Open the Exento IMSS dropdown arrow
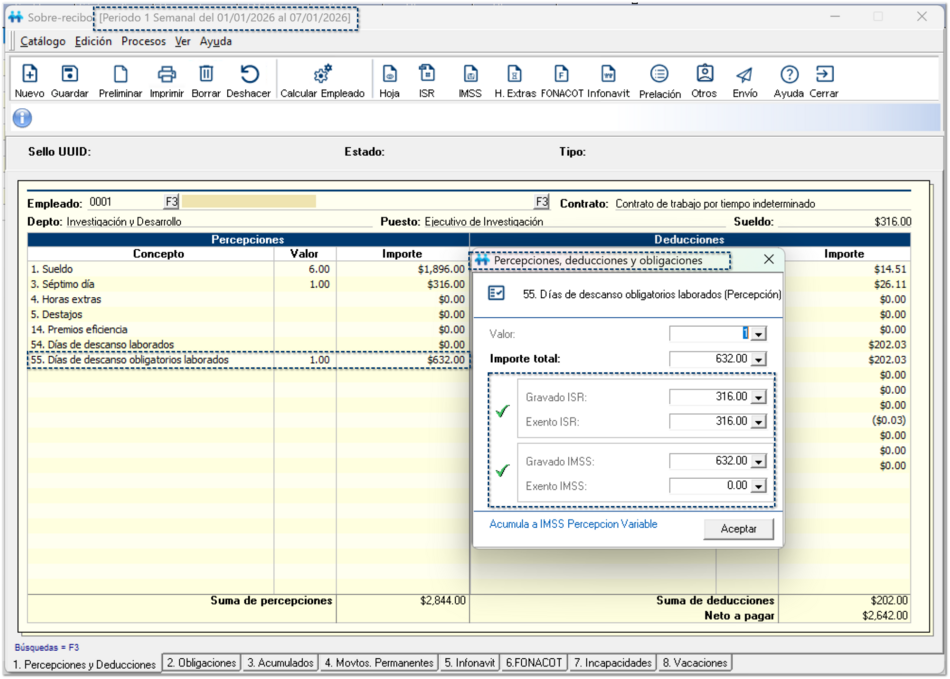Image resolution: width=950 pixels, height=679 pixels. point(759,487)
